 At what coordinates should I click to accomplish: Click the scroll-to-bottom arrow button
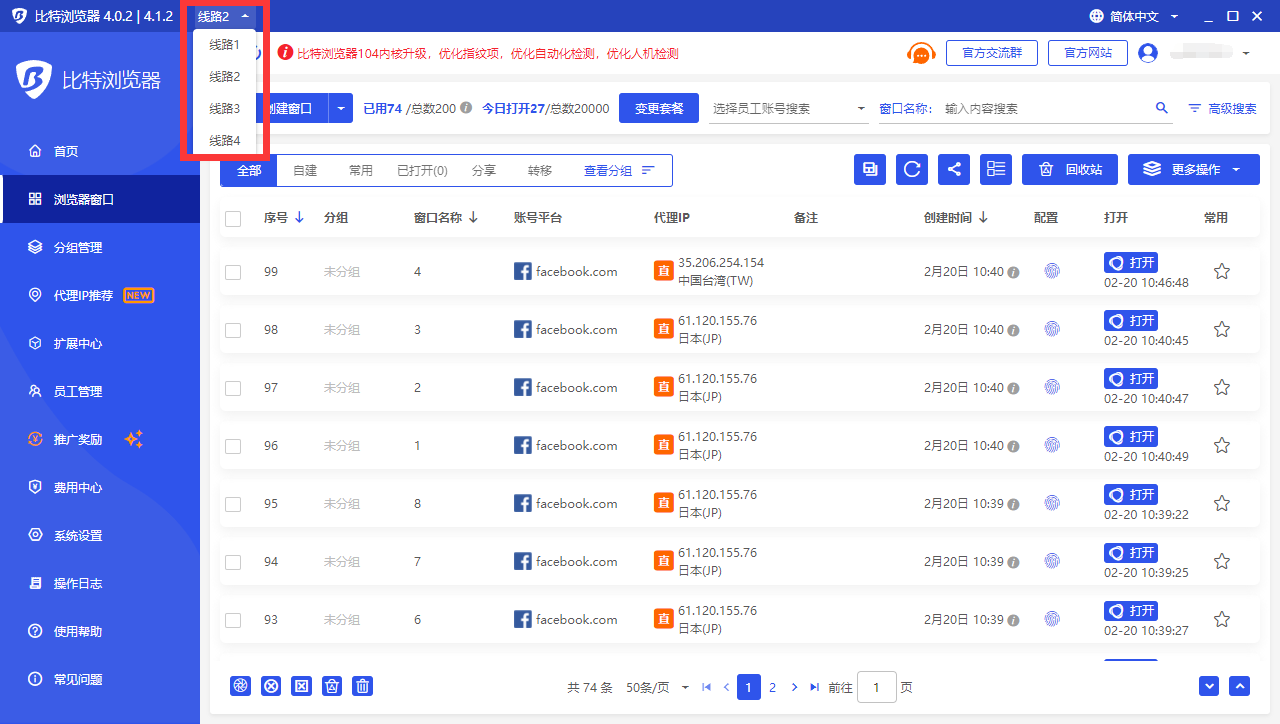point(1209,686)
